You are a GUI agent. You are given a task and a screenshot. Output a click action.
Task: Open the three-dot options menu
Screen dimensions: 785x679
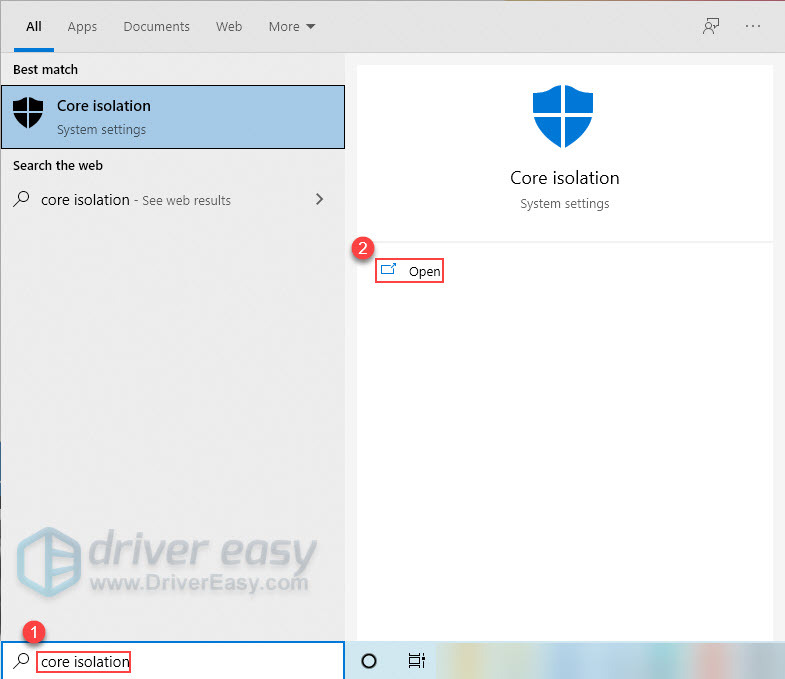tap(752, 26)
